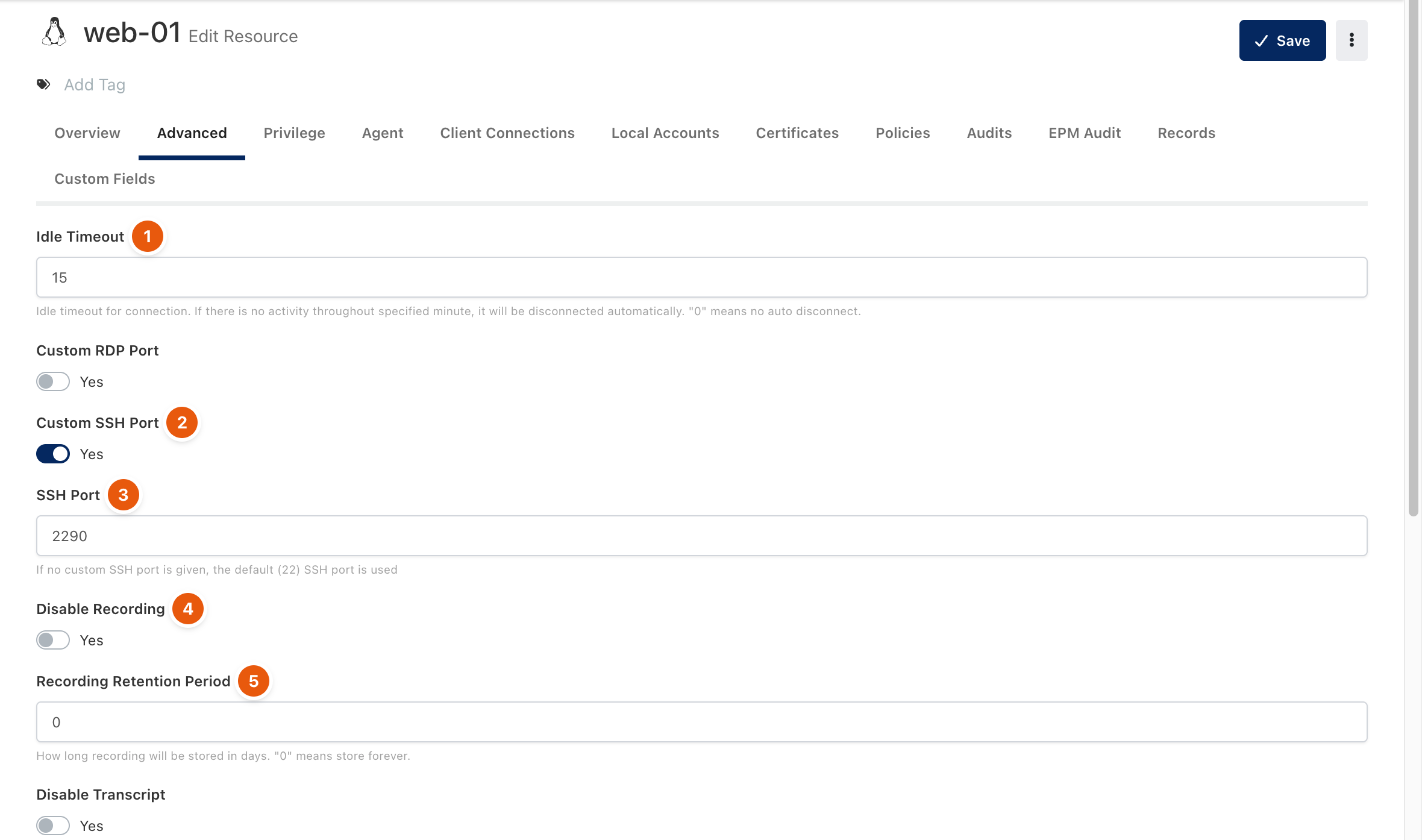The width and height of the screenshot is (1422, 840).
Task: Click the default SSH port hint text
Action: [x=217, y=570]
